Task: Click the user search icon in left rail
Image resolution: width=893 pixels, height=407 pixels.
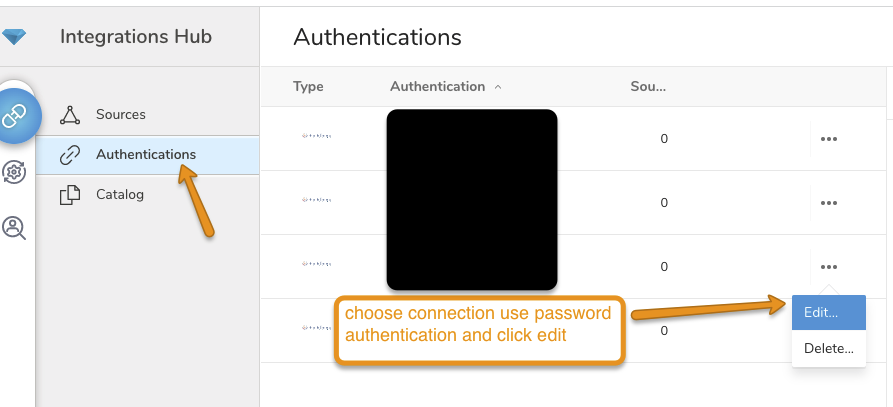Action: (x=14, y=228)
